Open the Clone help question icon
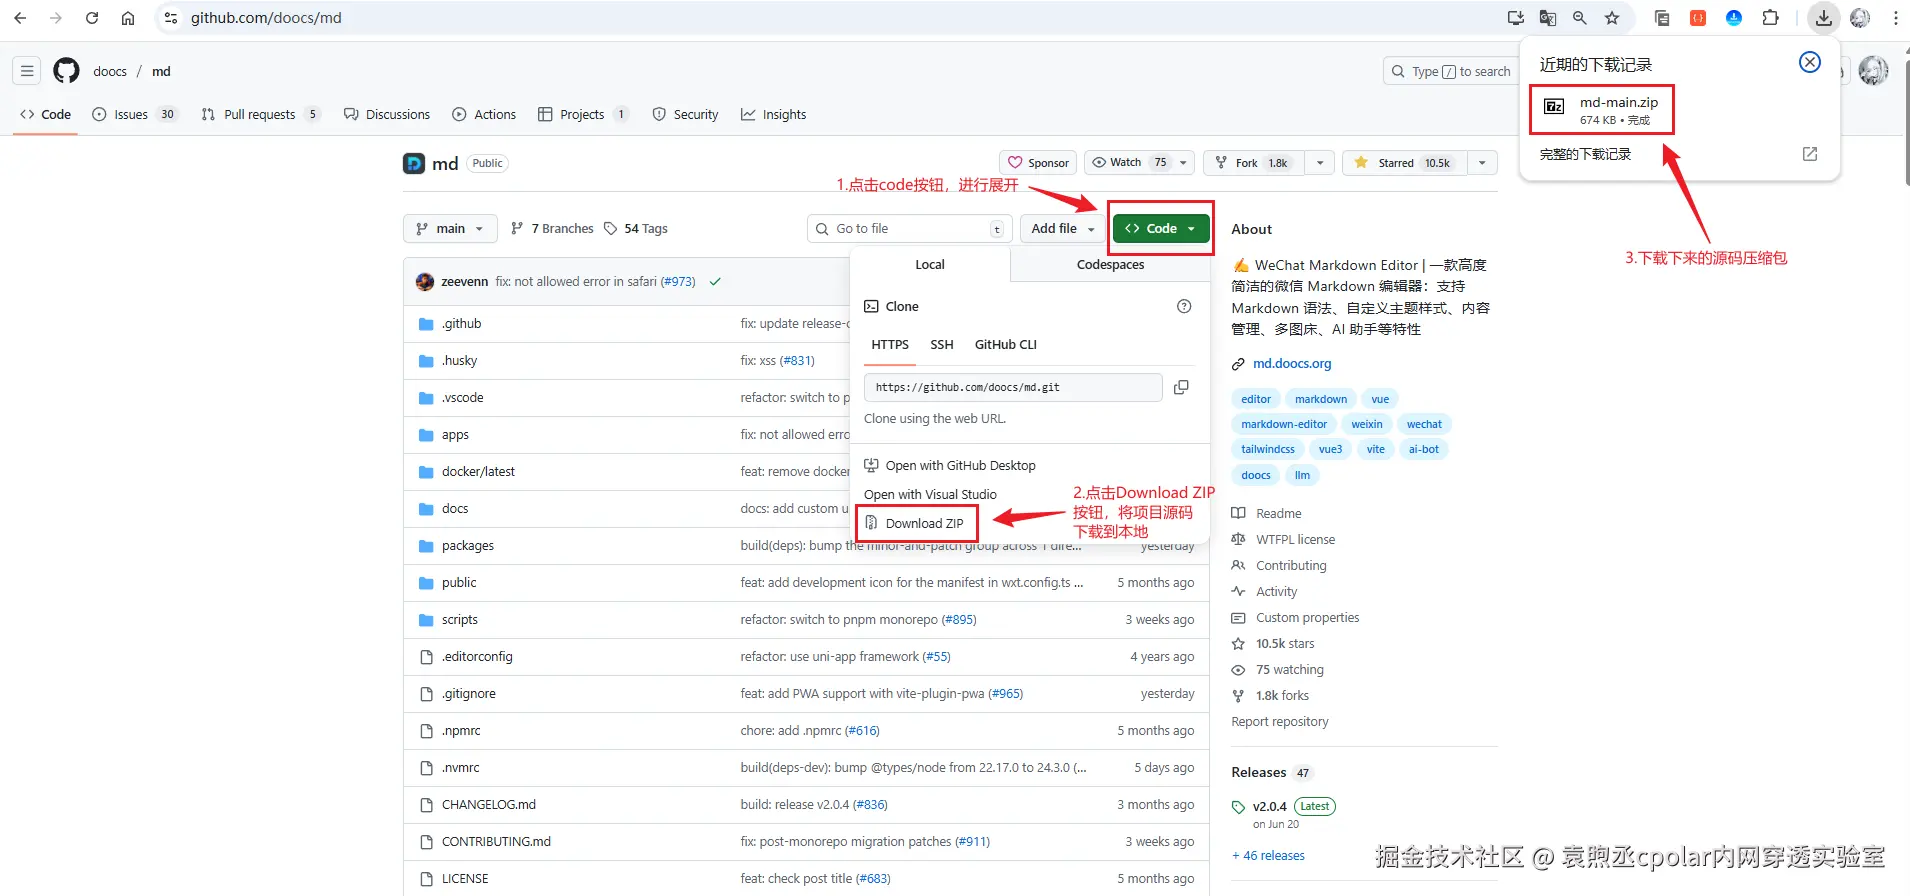The width and height of the screenshot is (1910, 896). (x=1184, y=306)
